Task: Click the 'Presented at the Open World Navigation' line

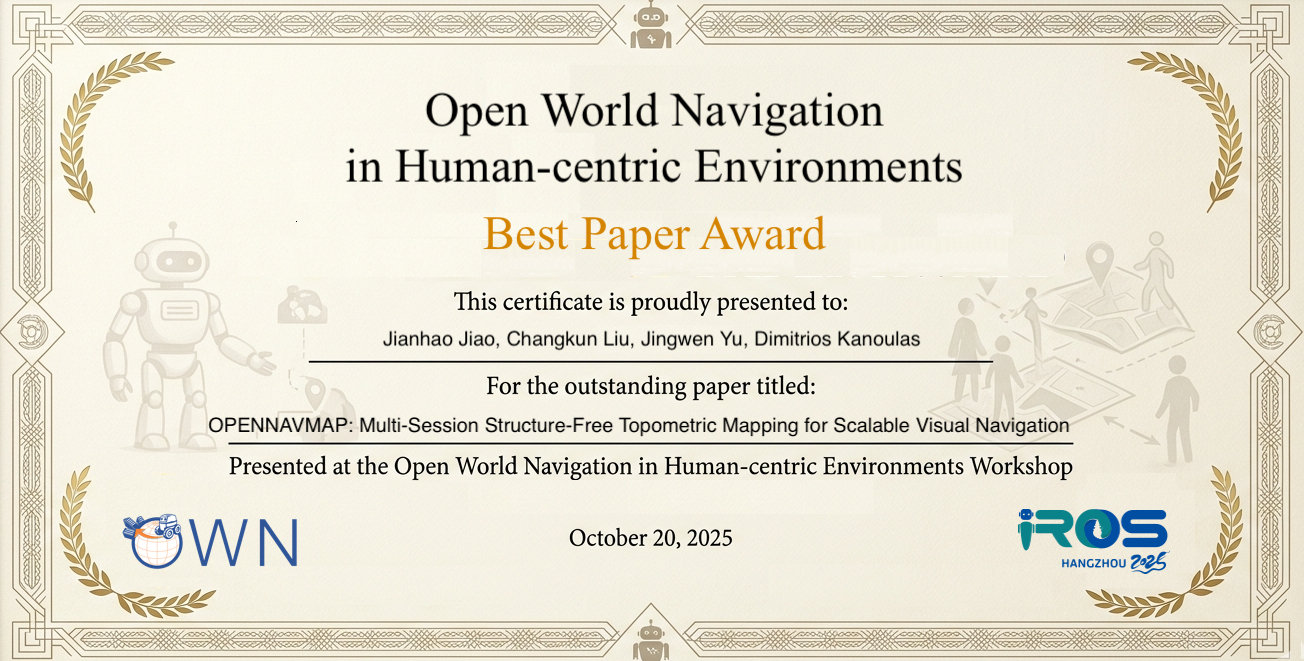Action: pos(651,466)
